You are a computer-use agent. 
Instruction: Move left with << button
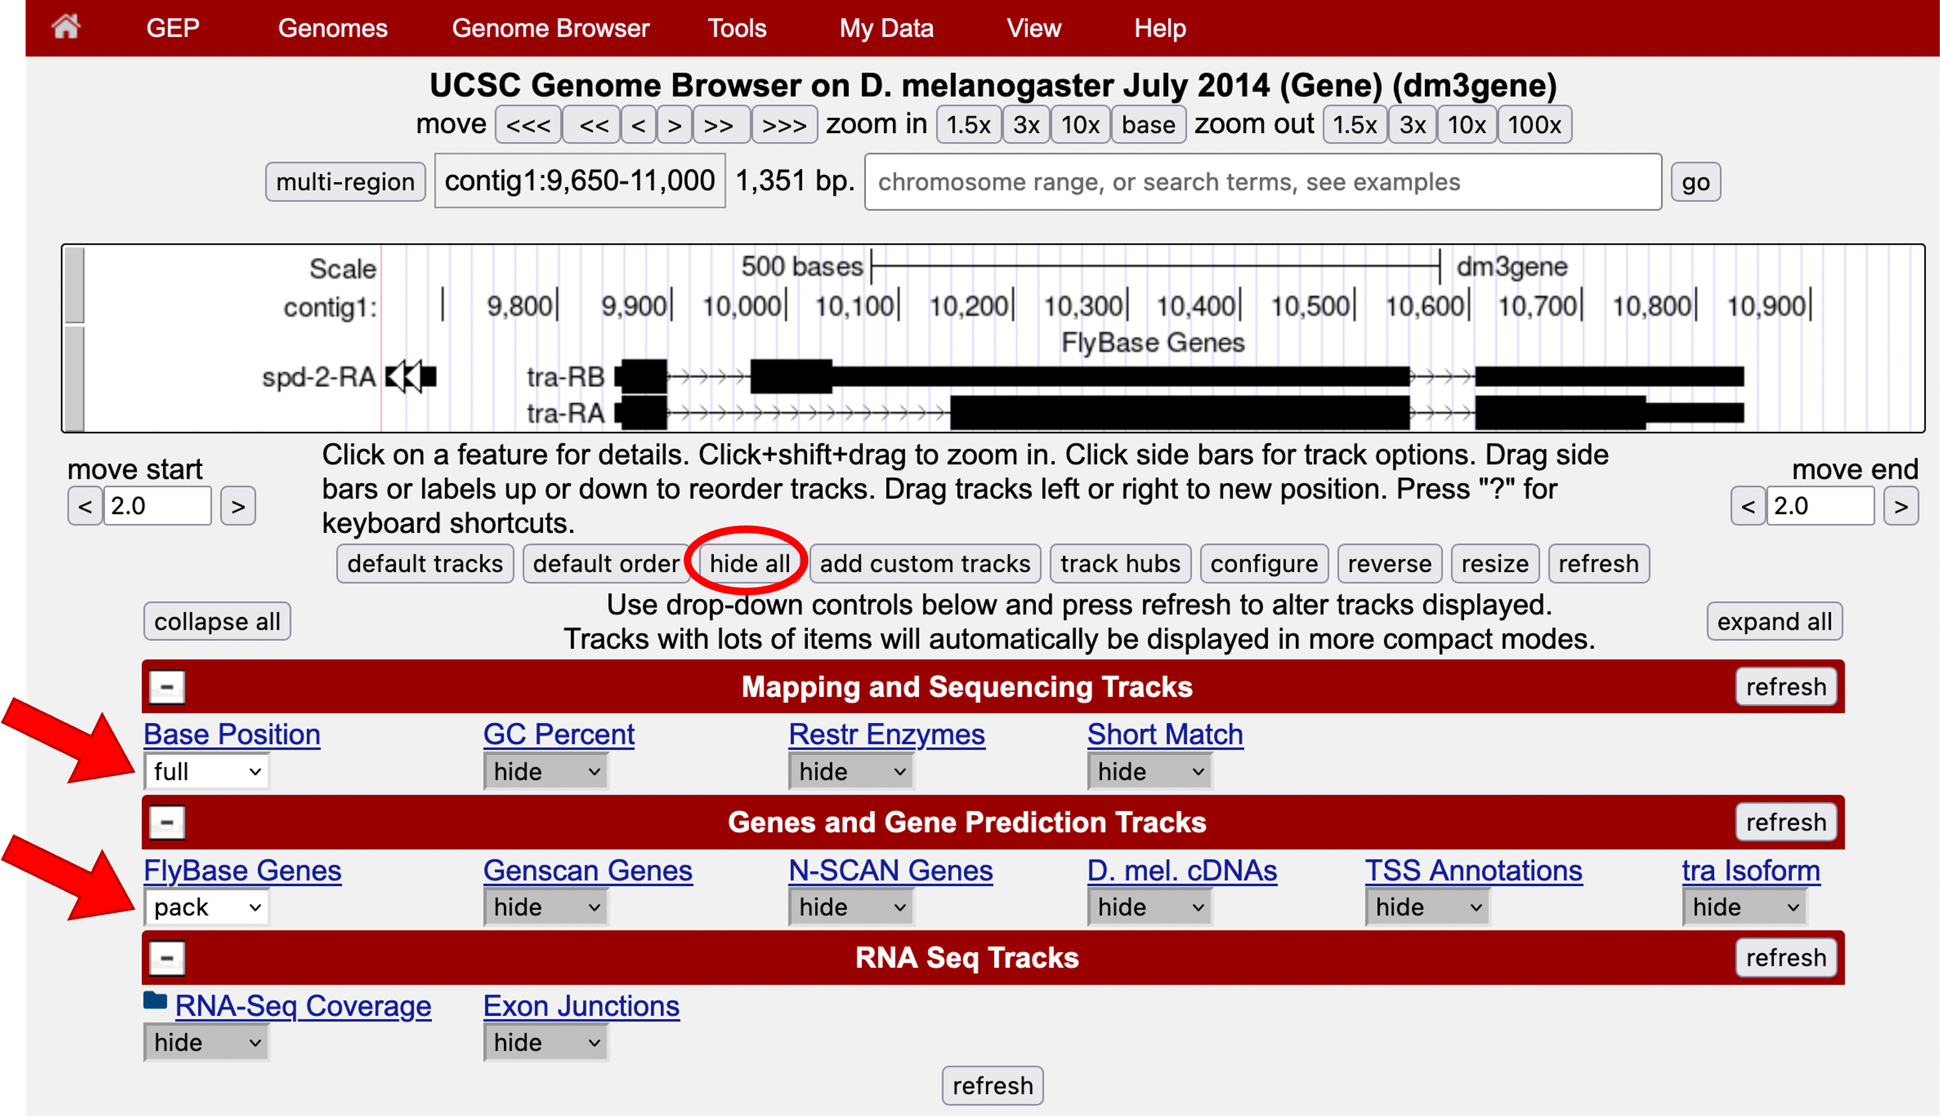coord(593,125)
